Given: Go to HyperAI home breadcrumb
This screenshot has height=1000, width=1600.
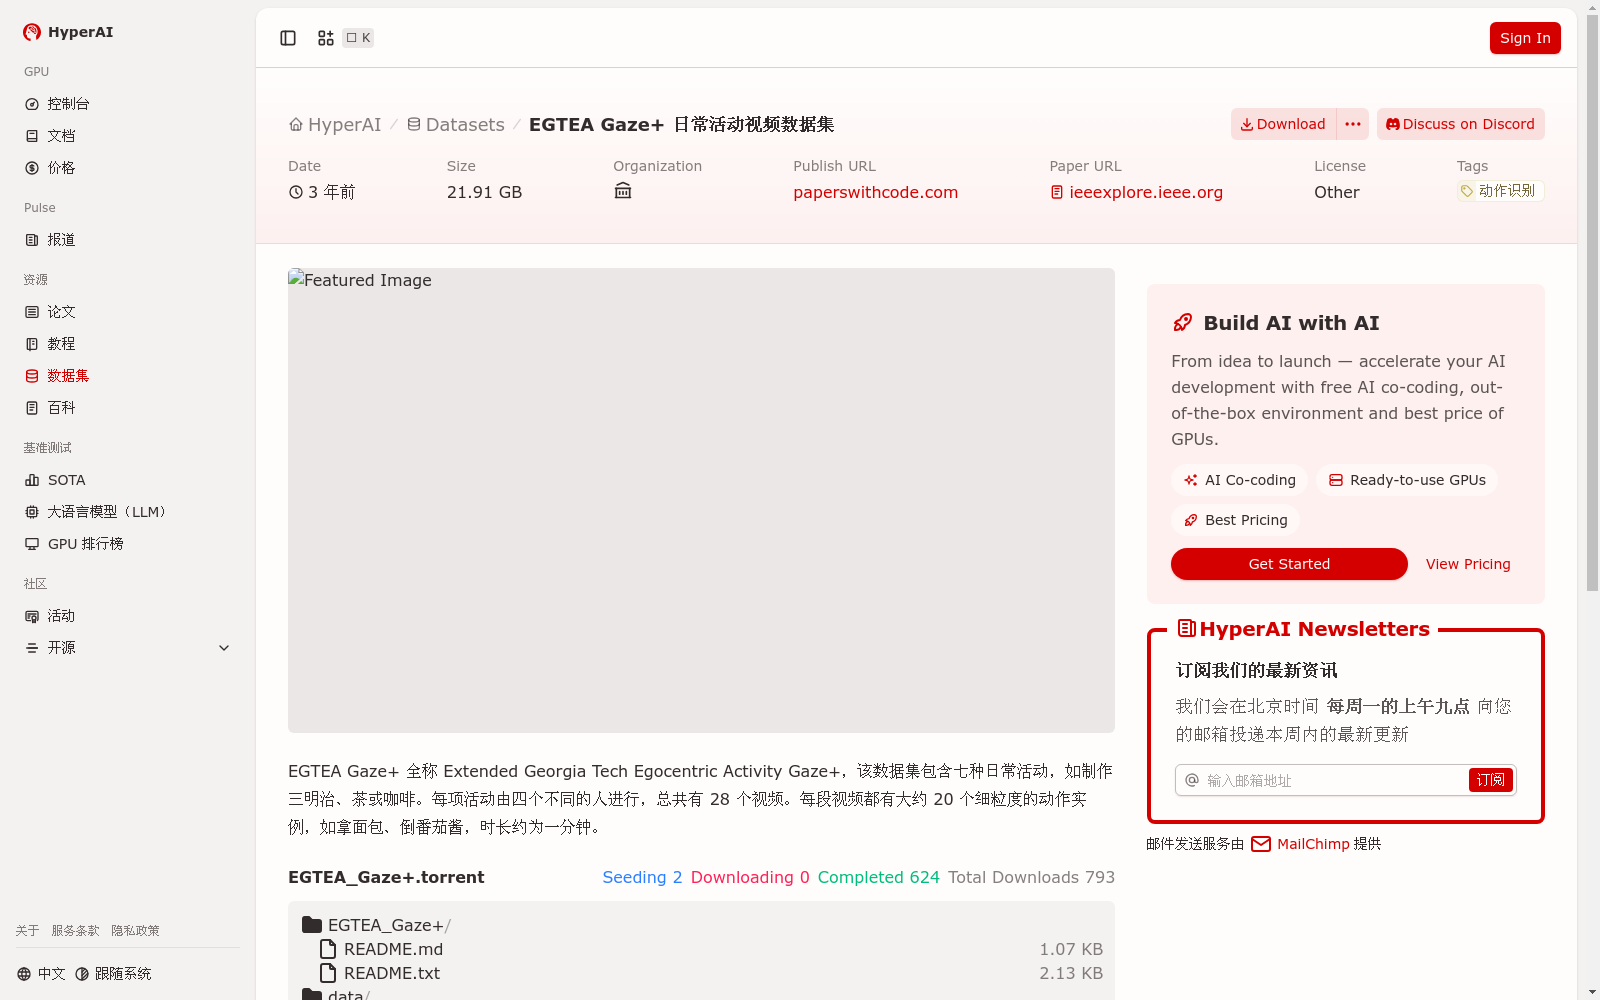Looking at the screenshot, I should [335, 124].
